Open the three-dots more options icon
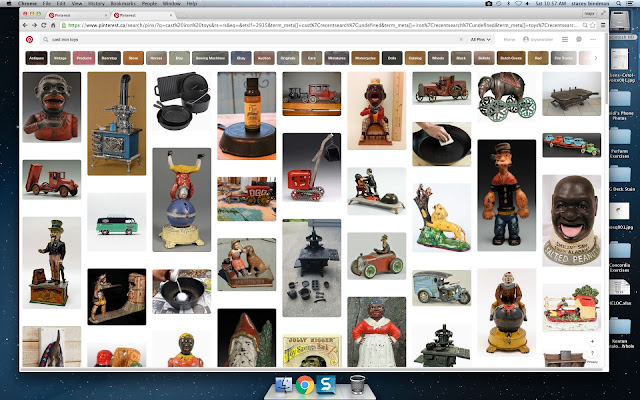 coord(593,40)
